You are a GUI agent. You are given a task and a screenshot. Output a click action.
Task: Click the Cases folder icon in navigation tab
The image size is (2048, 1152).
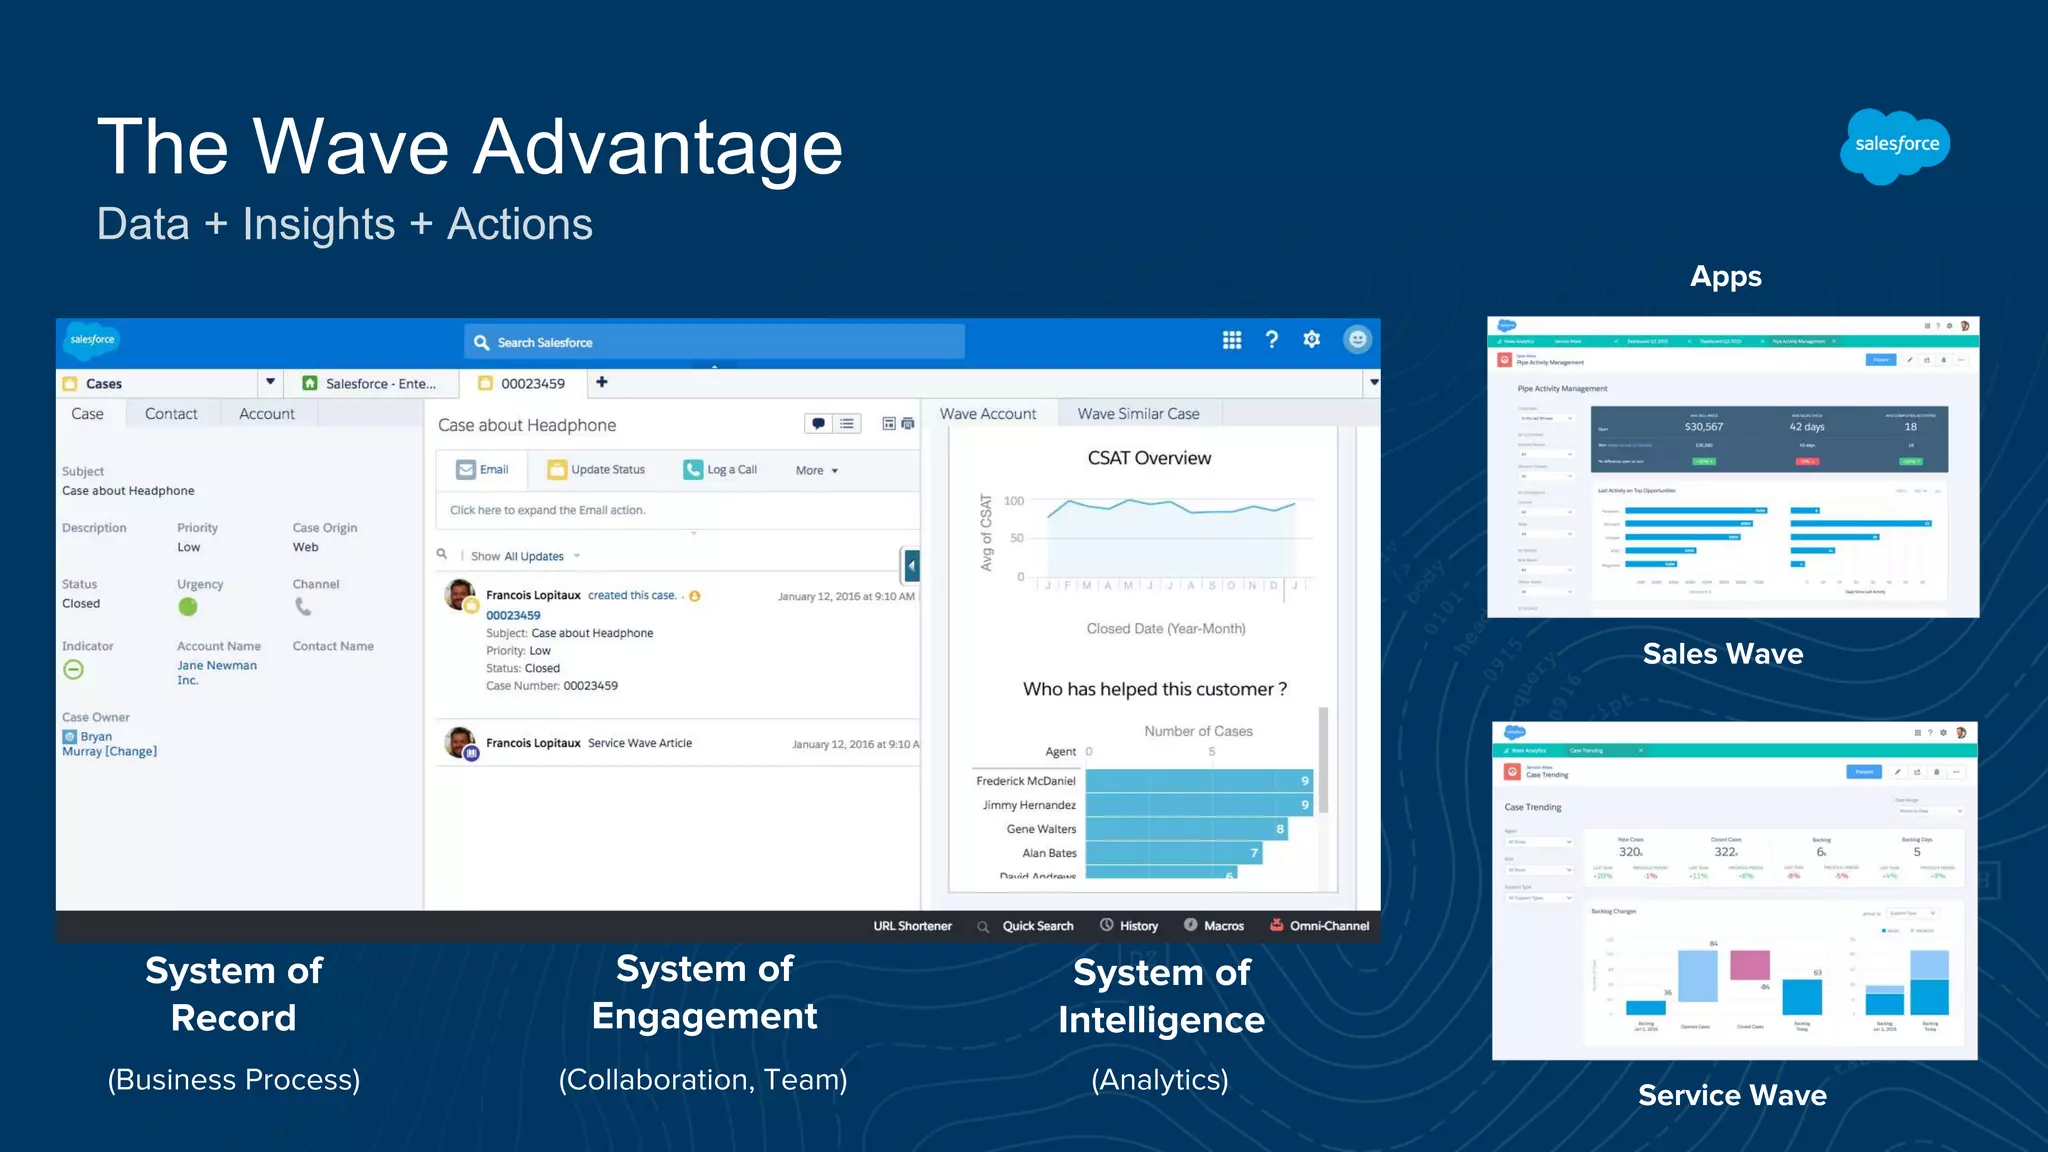coord(70,384)
